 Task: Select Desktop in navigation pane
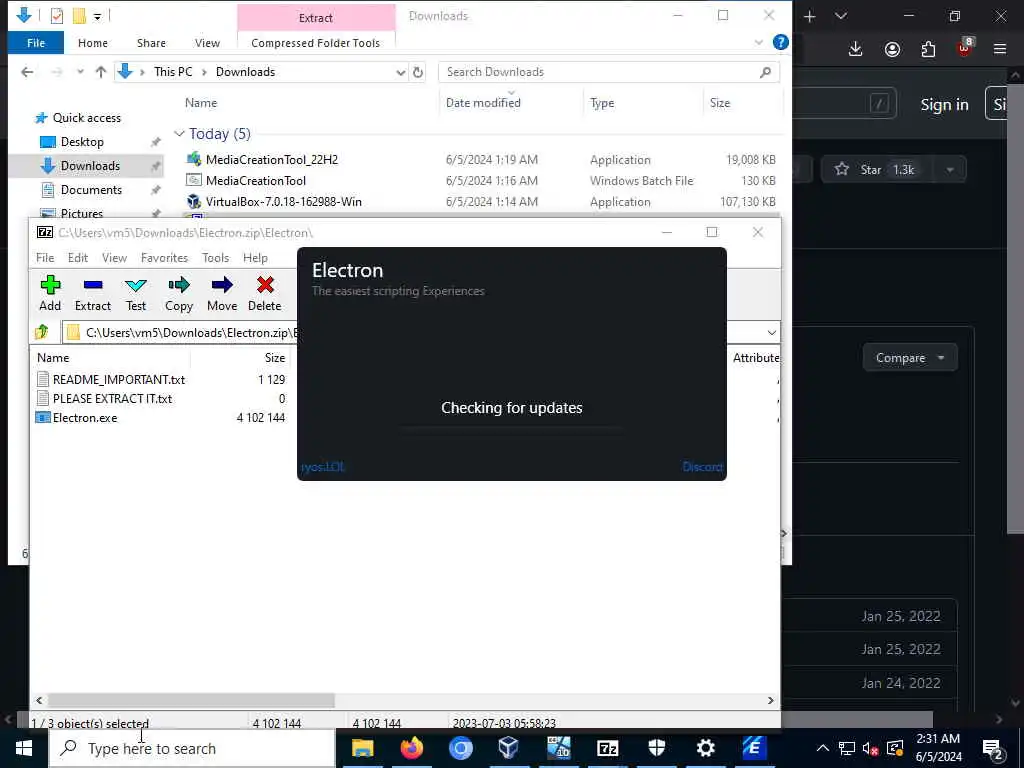click(82, 142)
